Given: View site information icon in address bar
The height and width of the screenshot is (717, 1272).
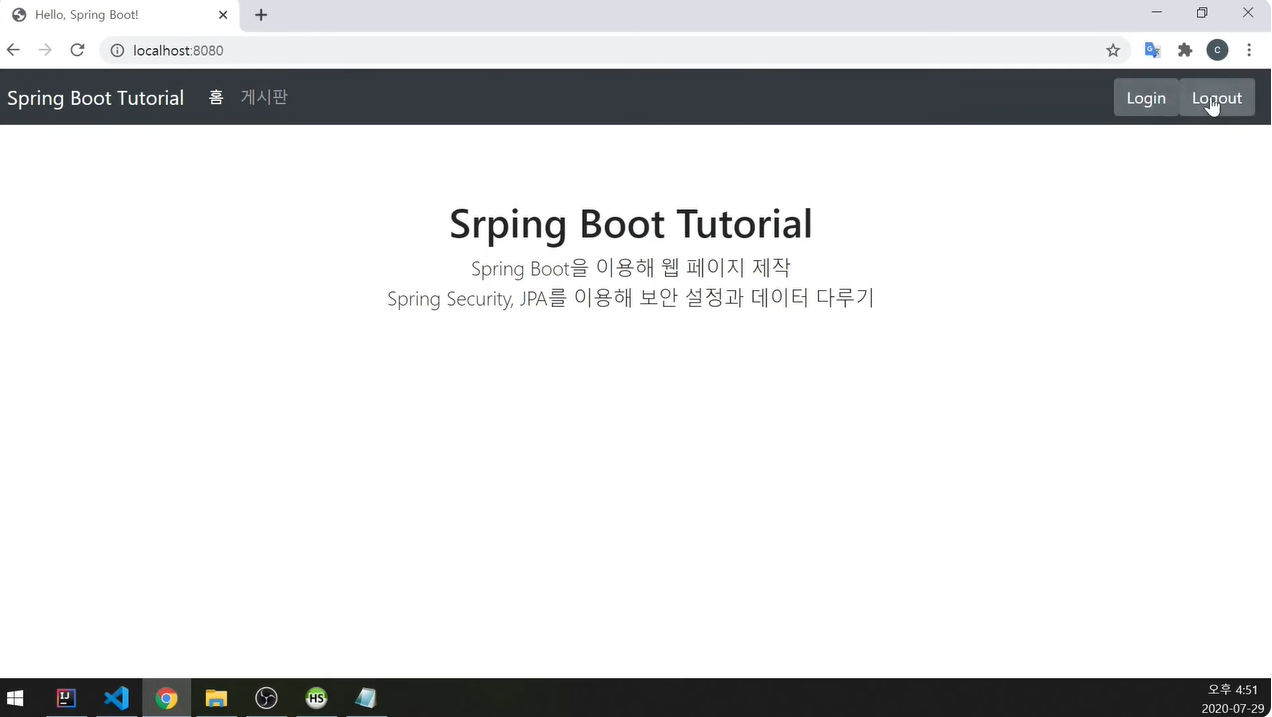Looking at the screenshot, I should (116, 50).
